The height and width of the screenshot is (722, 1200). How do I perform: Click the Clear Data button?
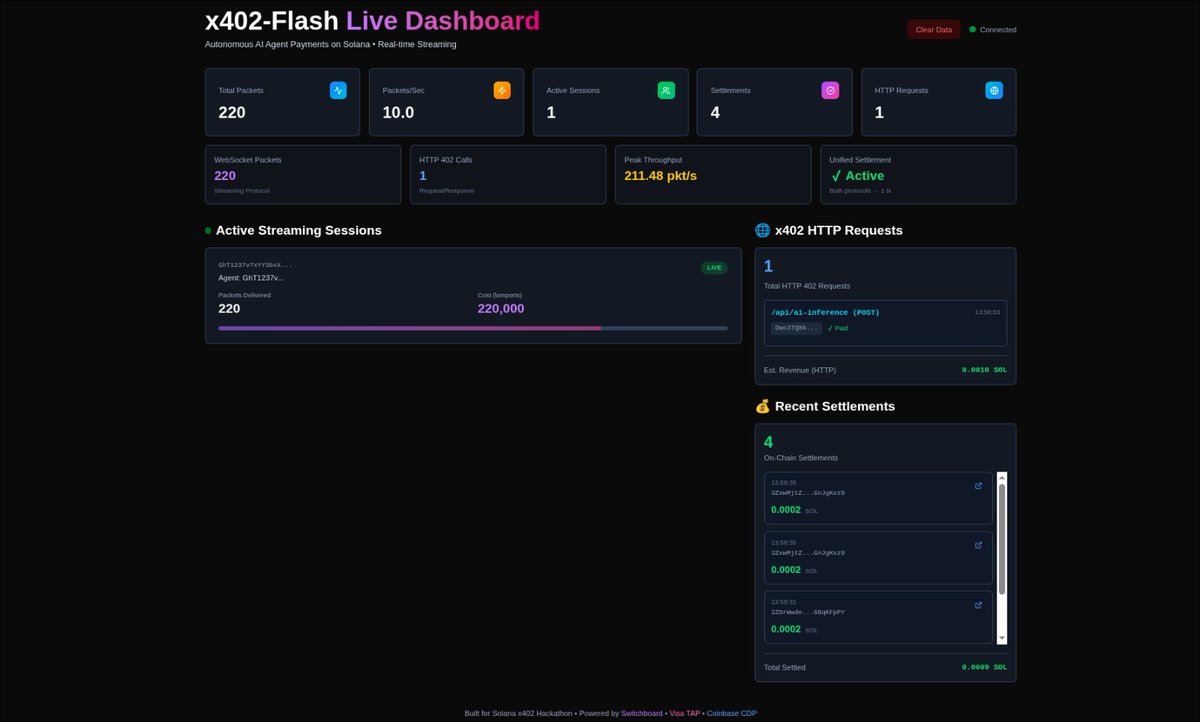tap(934, 30)
